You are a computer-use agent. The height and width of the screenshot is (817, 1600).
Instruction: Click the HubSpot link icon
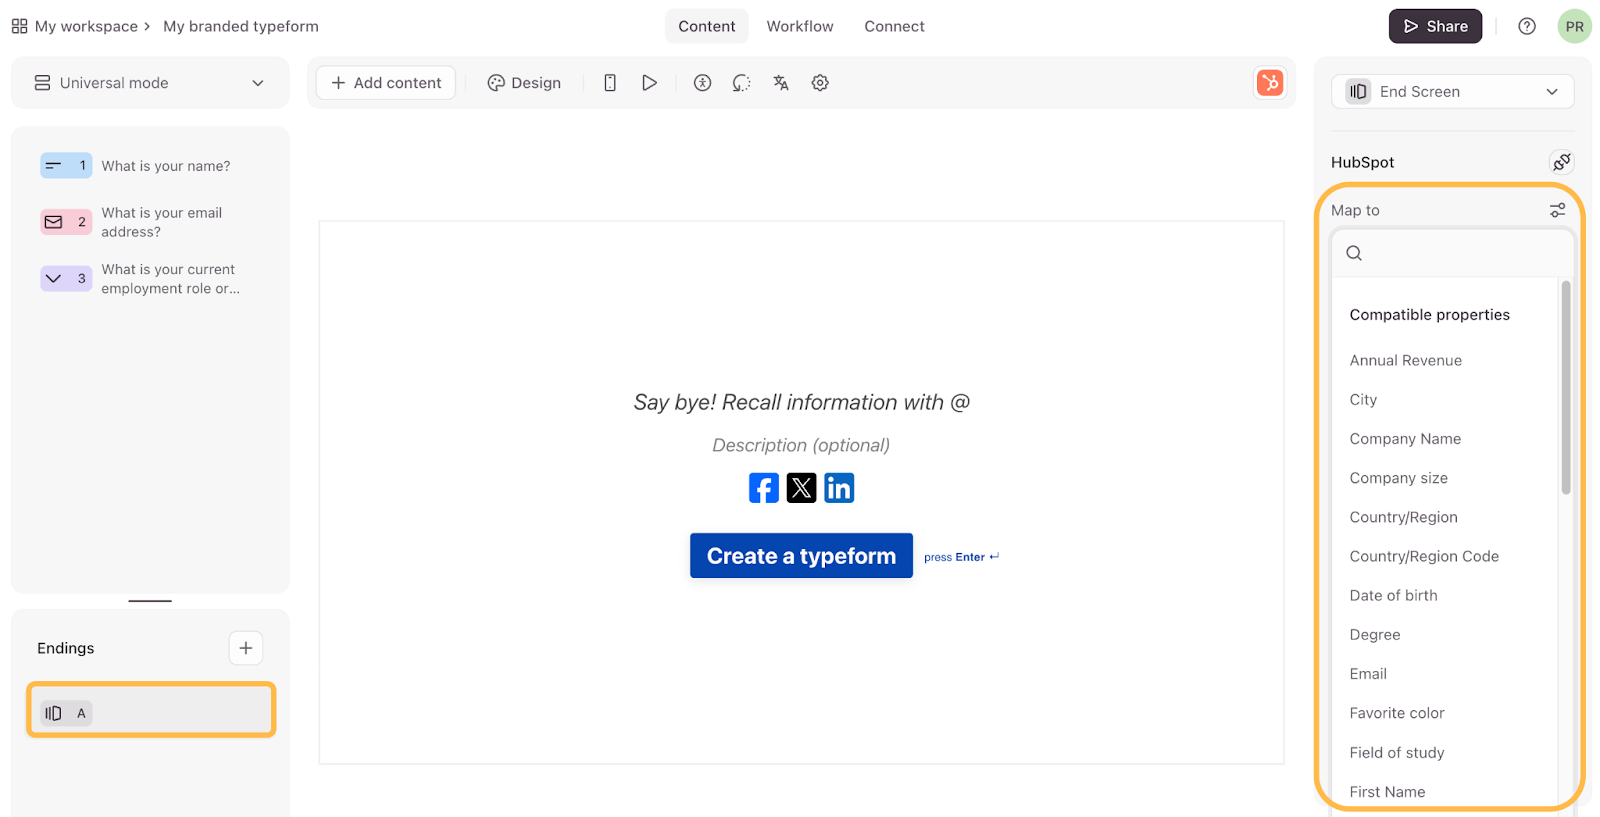pos(1562,162)
